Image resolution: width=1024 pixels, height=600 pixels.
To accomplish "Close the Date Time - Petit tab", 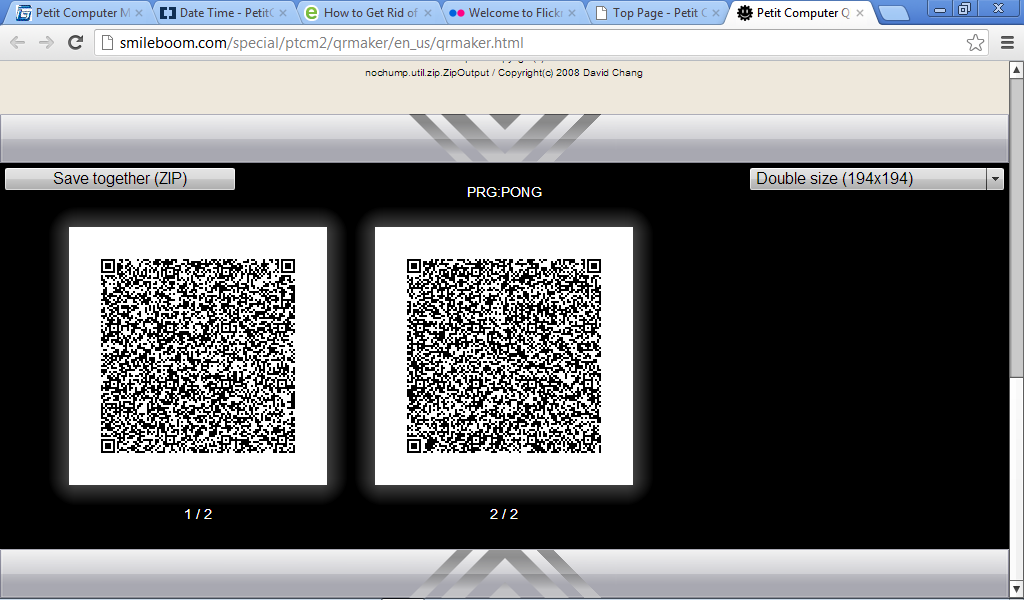I will (x=283, y=13).
